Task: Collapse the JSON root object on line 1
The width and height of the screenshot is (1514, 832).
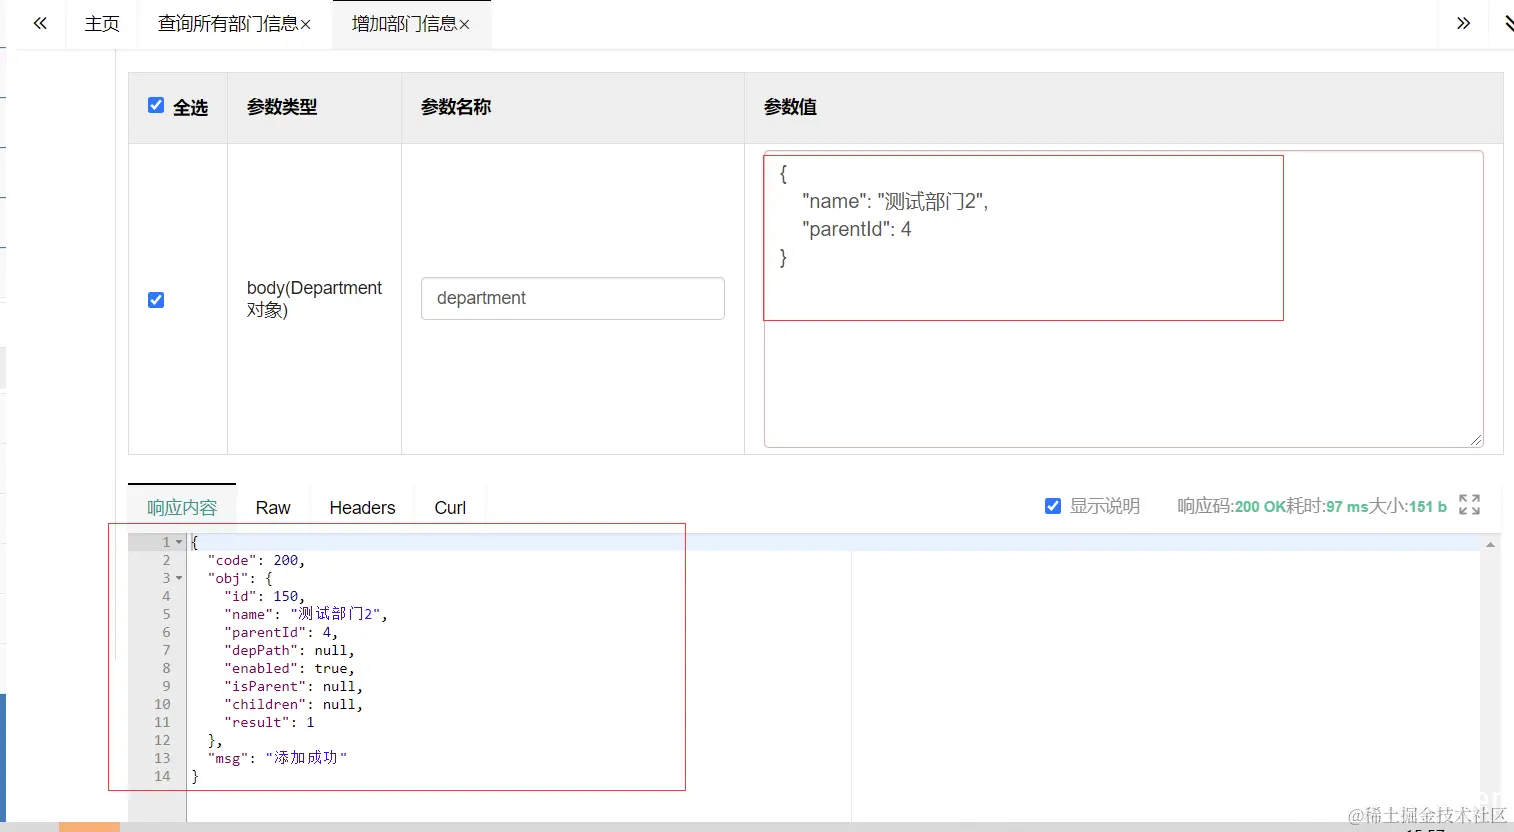Action: click(177, 541)
